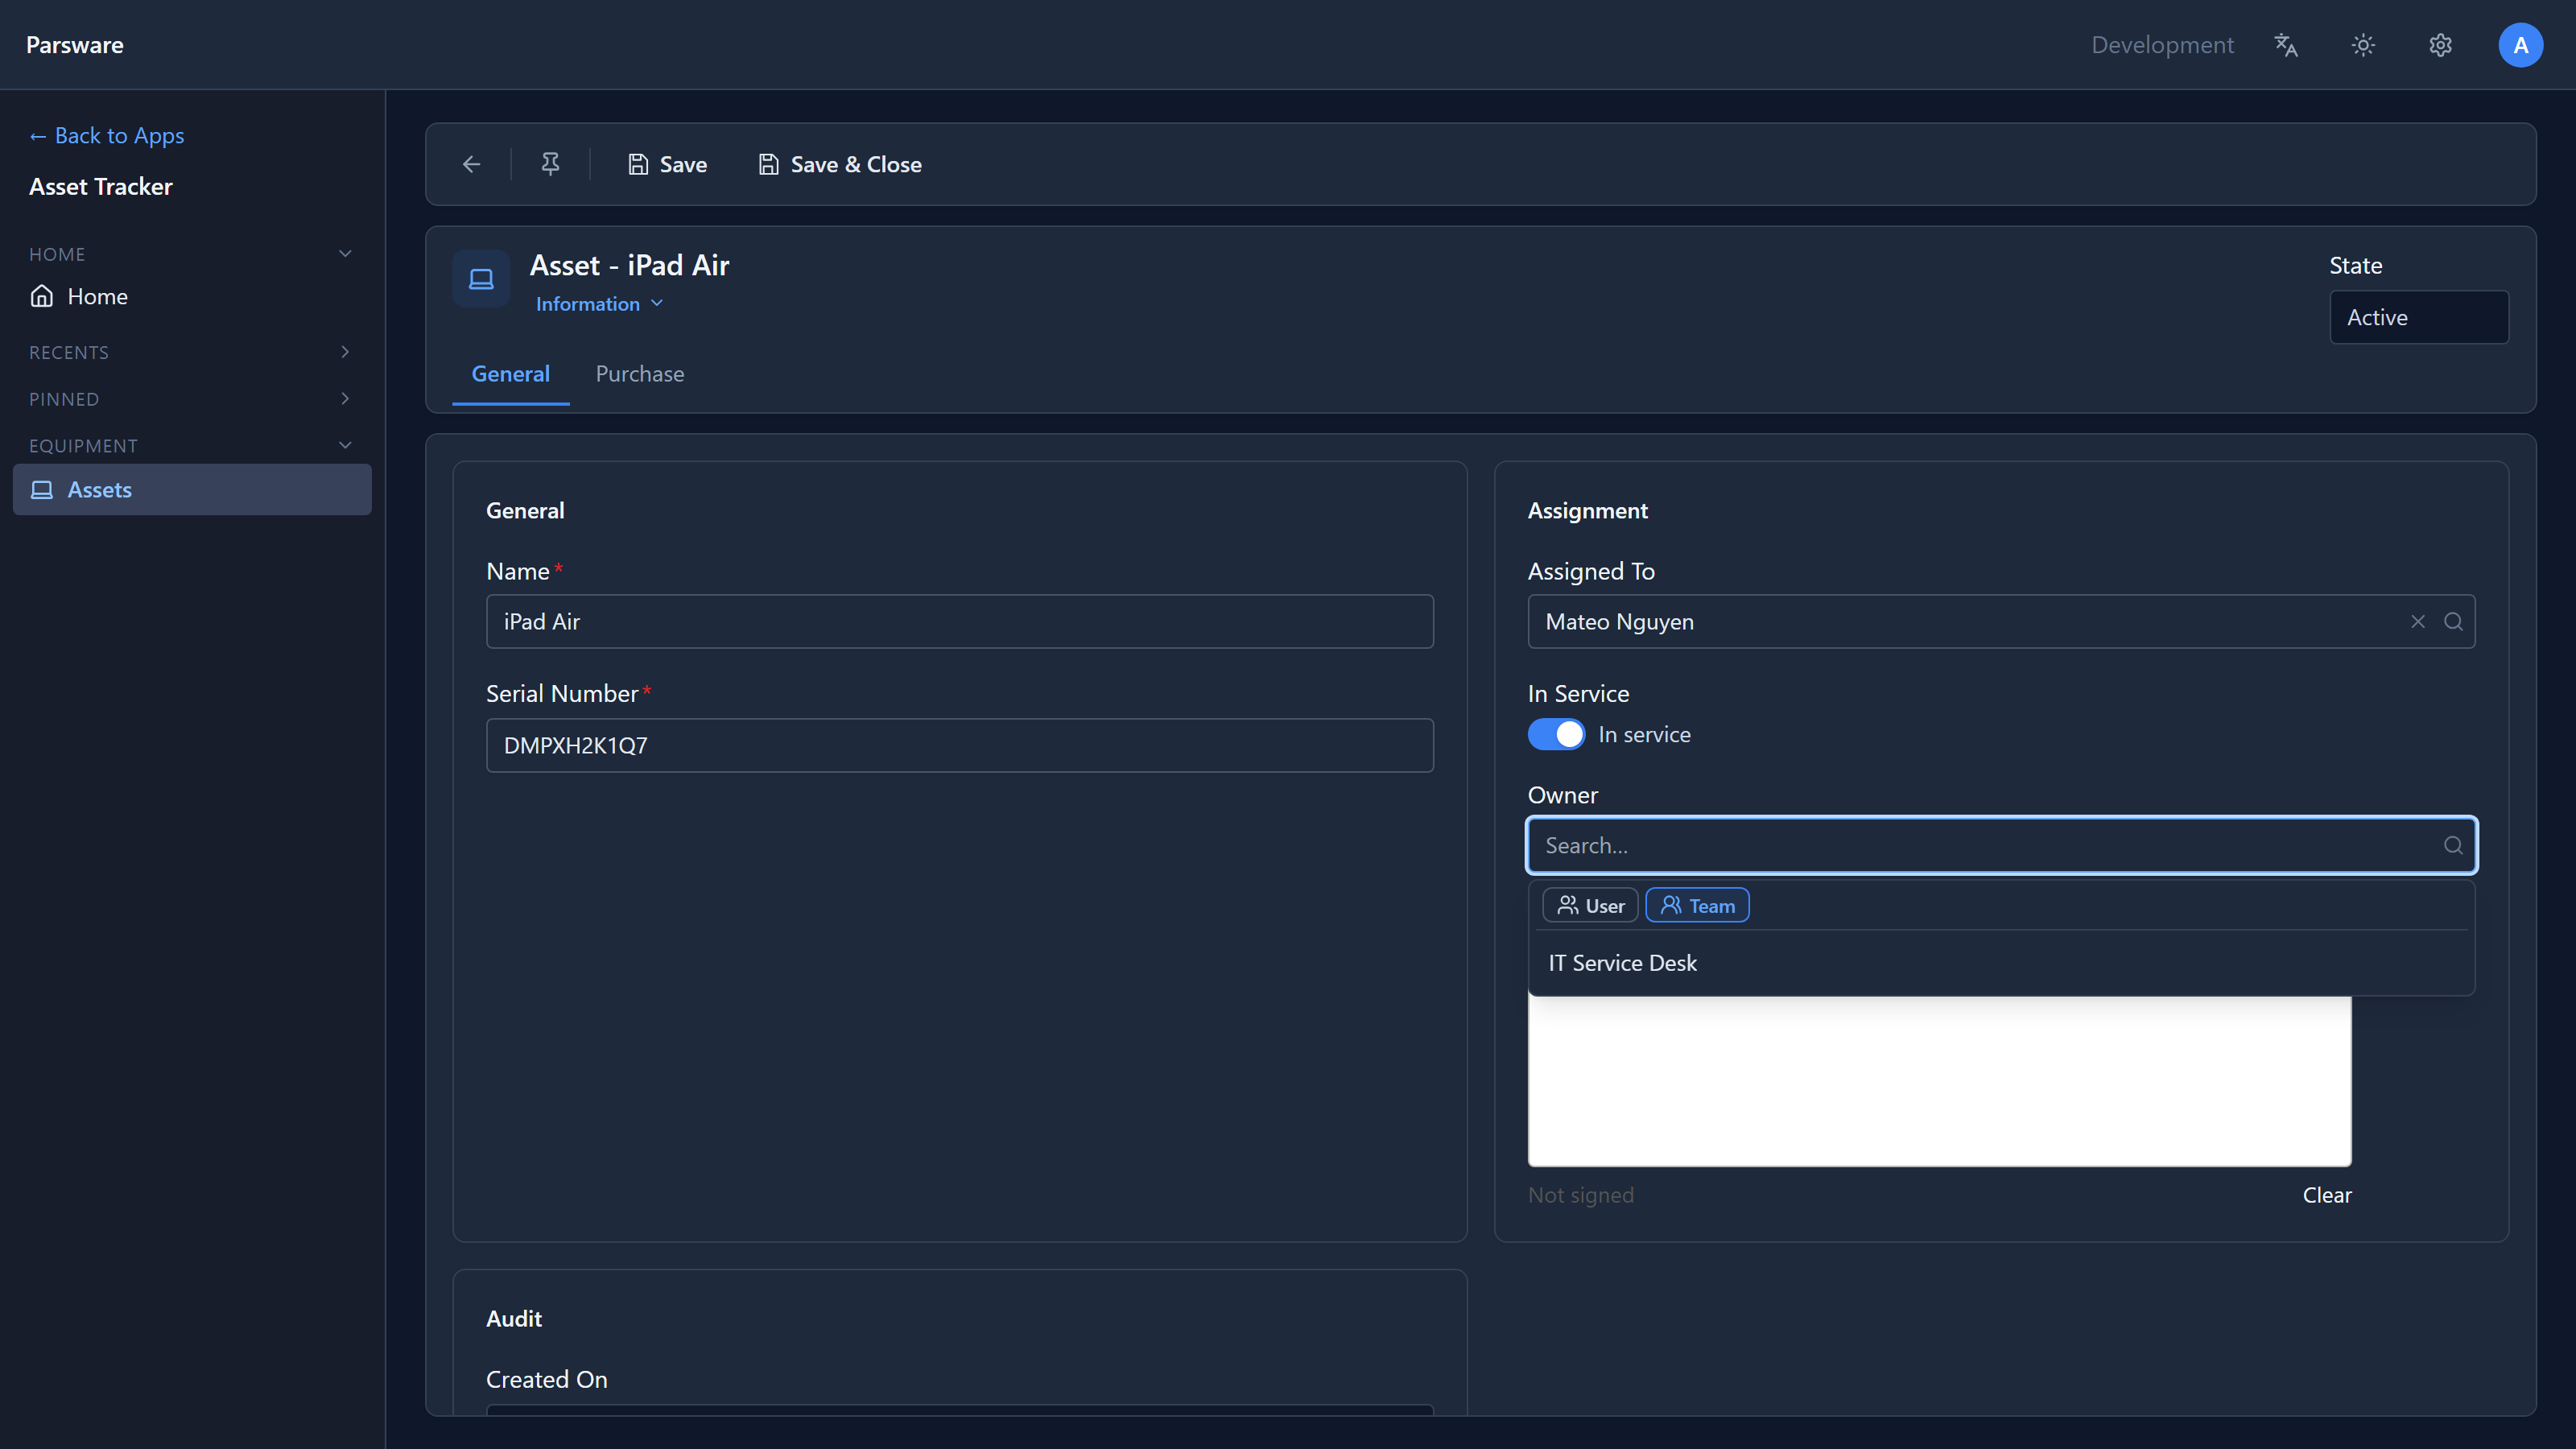Switch to the General tab
Viewport: 2576px width, 1449px height.
(510, 374)
